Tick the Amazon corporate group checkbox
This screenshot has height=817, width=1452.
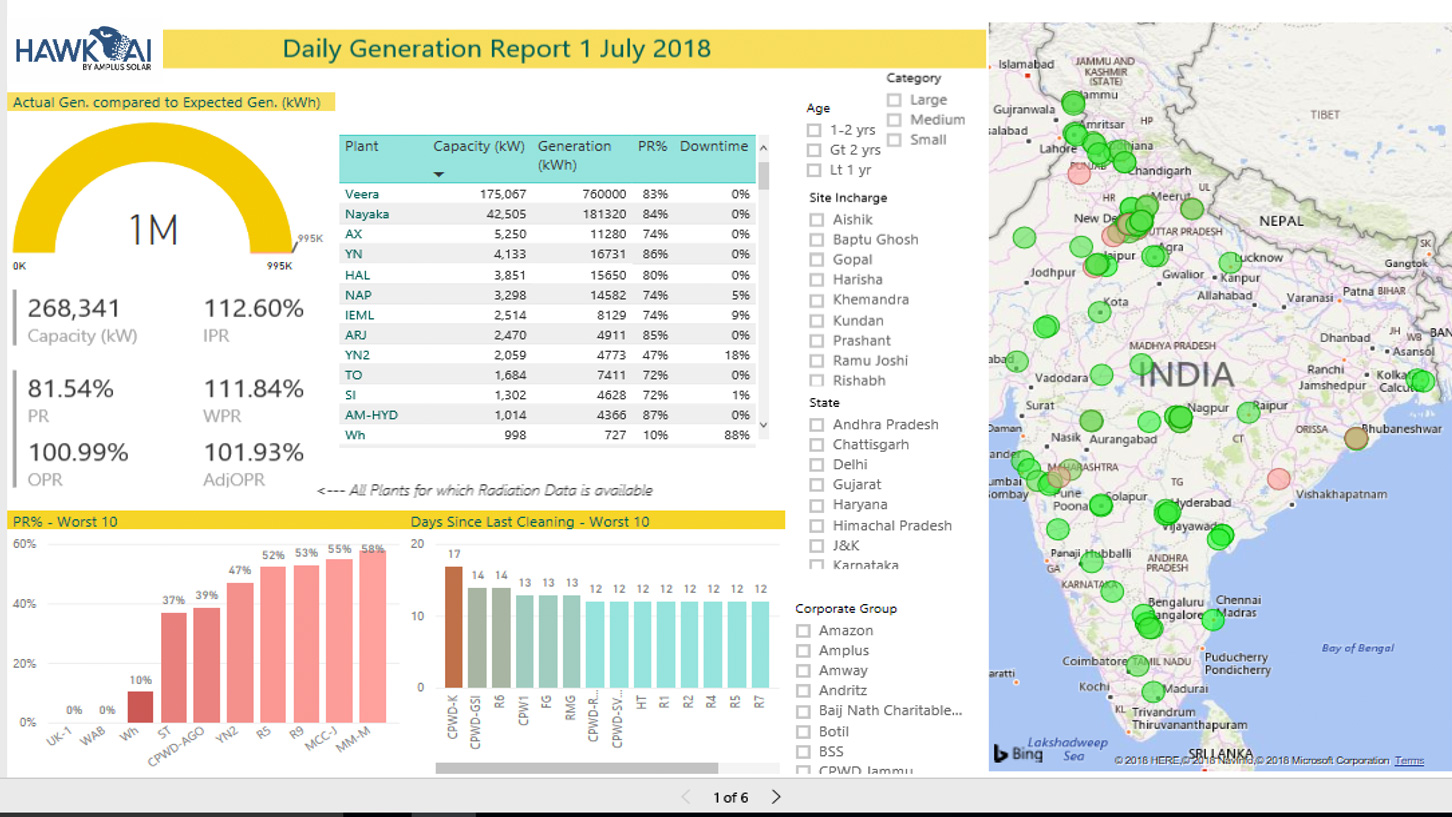[x=803, y=631]
